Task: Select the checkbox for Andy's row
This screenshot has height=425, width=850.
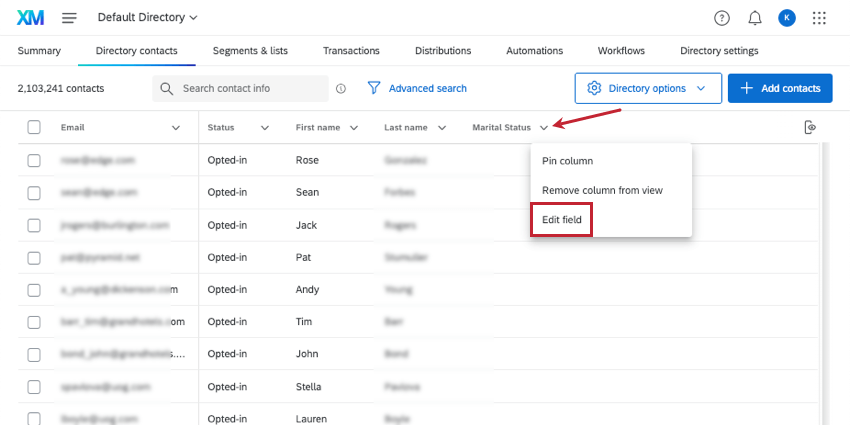Action: tap(34, 290)
